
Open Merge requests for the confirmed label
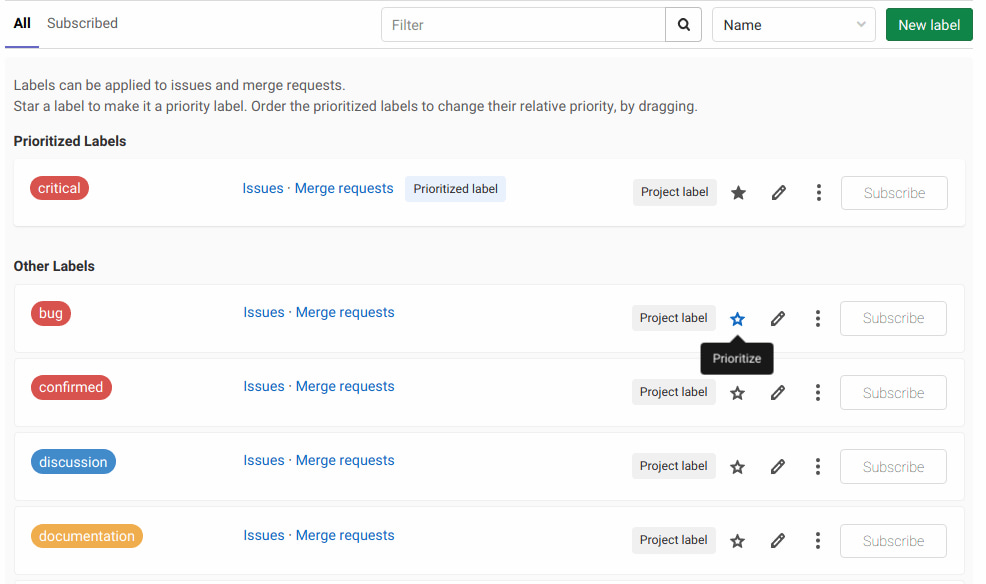(x=345, y=386)
